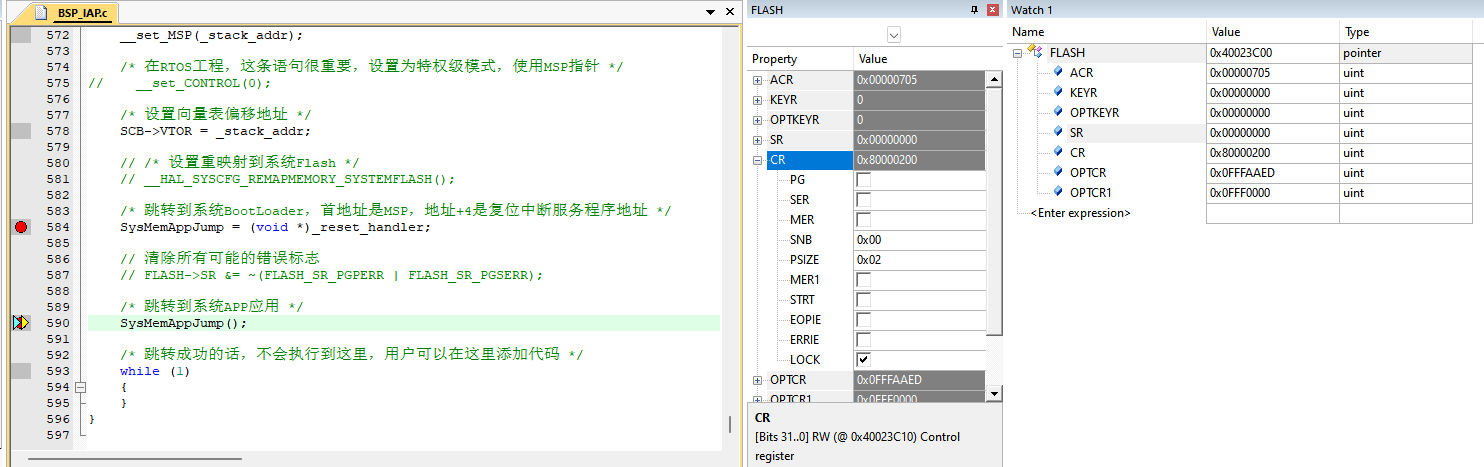
Task: Click the editor horizontal scrollbar thumb
Action: [135, 460]
